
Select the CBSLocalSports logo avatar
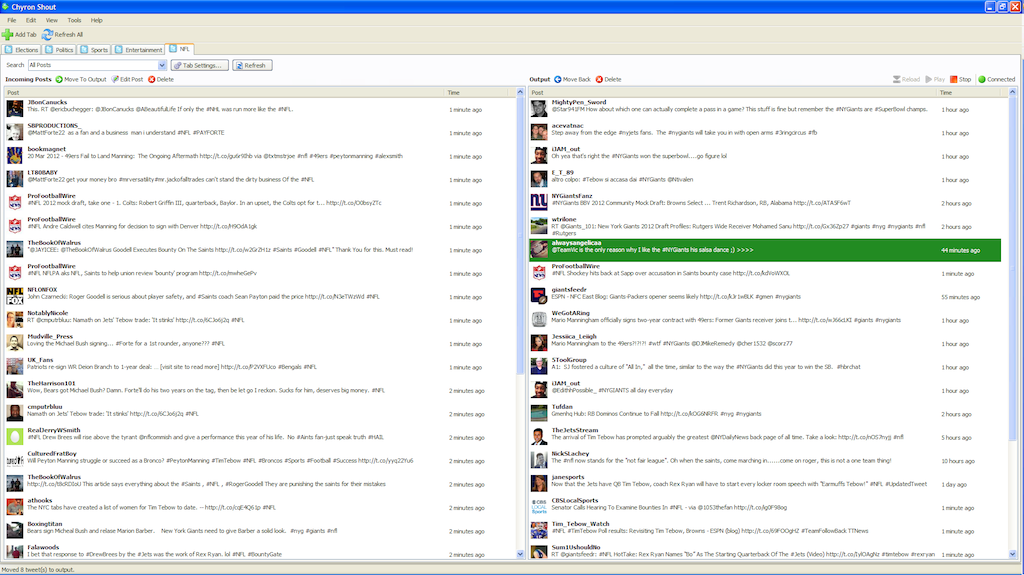point(539,506)
